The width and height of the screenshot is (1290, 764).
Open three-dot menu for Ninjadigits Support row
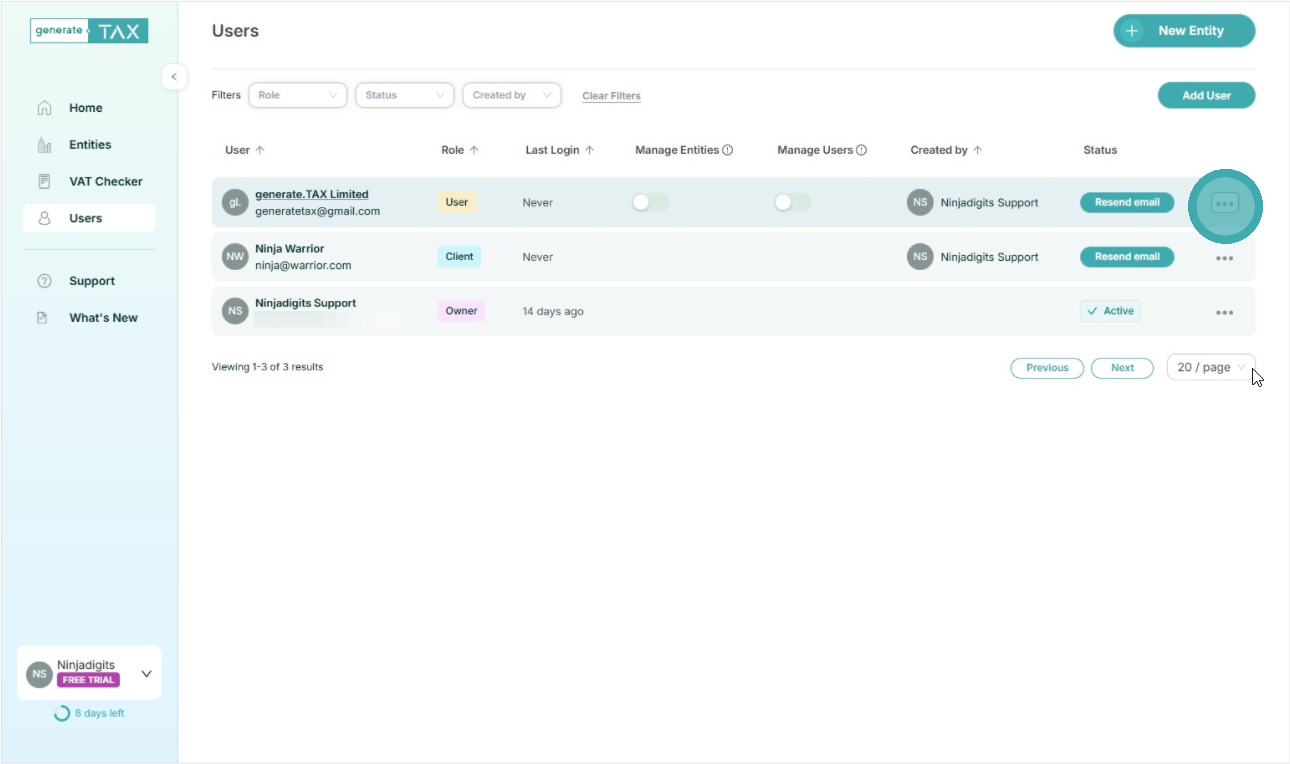coord(1224,312)
